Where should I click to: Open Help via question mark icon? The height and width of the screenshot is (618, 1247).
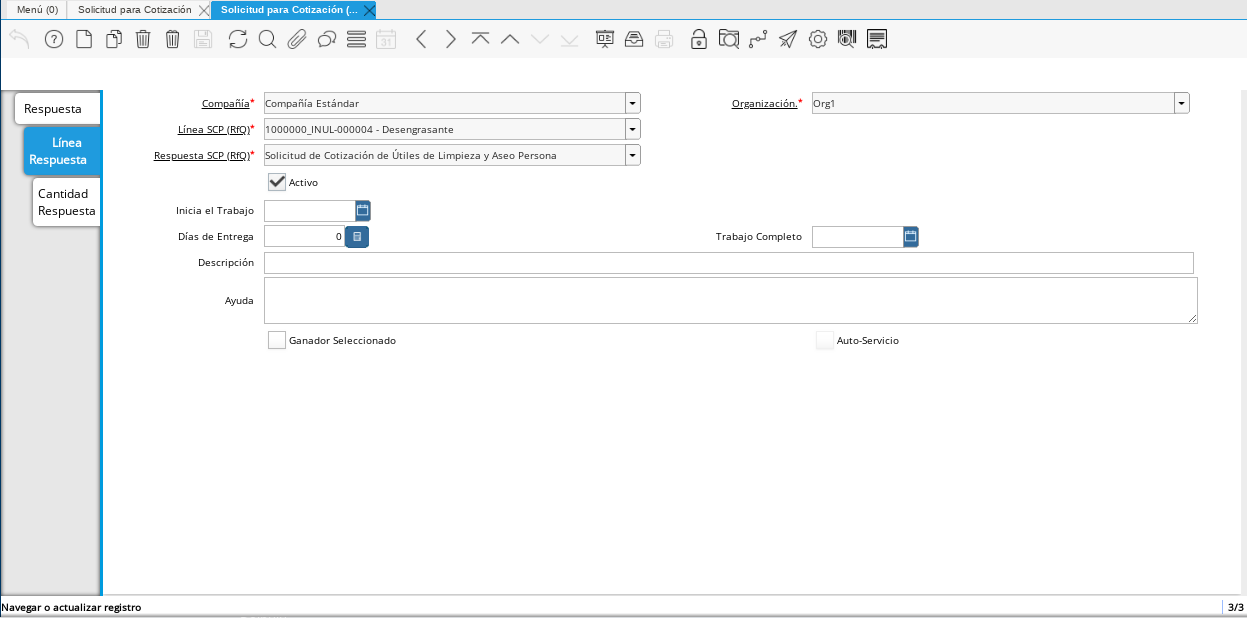tap(54, 39)
